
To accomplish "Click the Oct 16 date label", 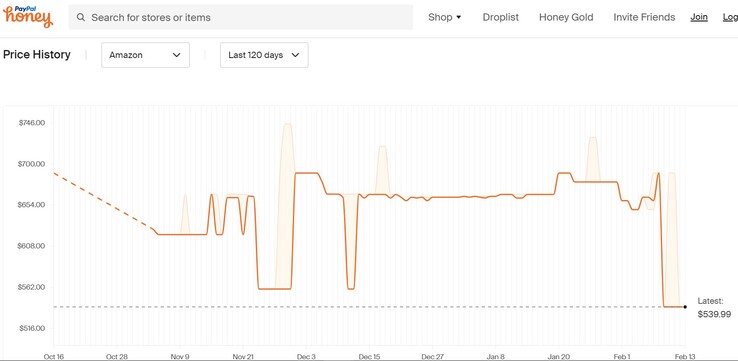I will (53, 357).
